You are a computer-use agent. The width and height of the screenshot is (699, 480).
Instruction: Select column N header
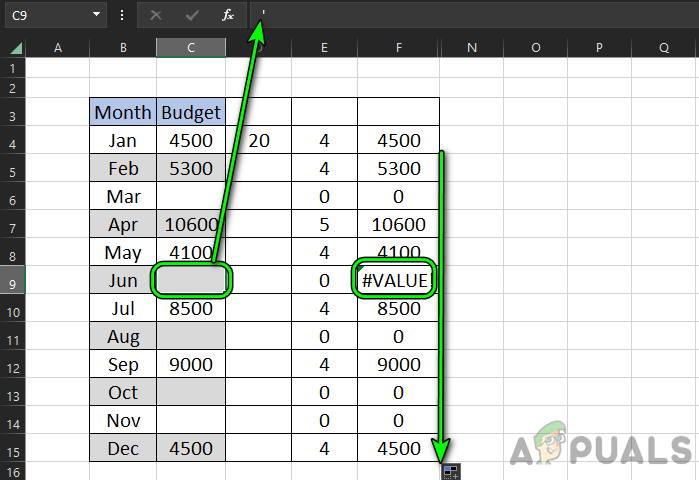(x=472, y=48)
